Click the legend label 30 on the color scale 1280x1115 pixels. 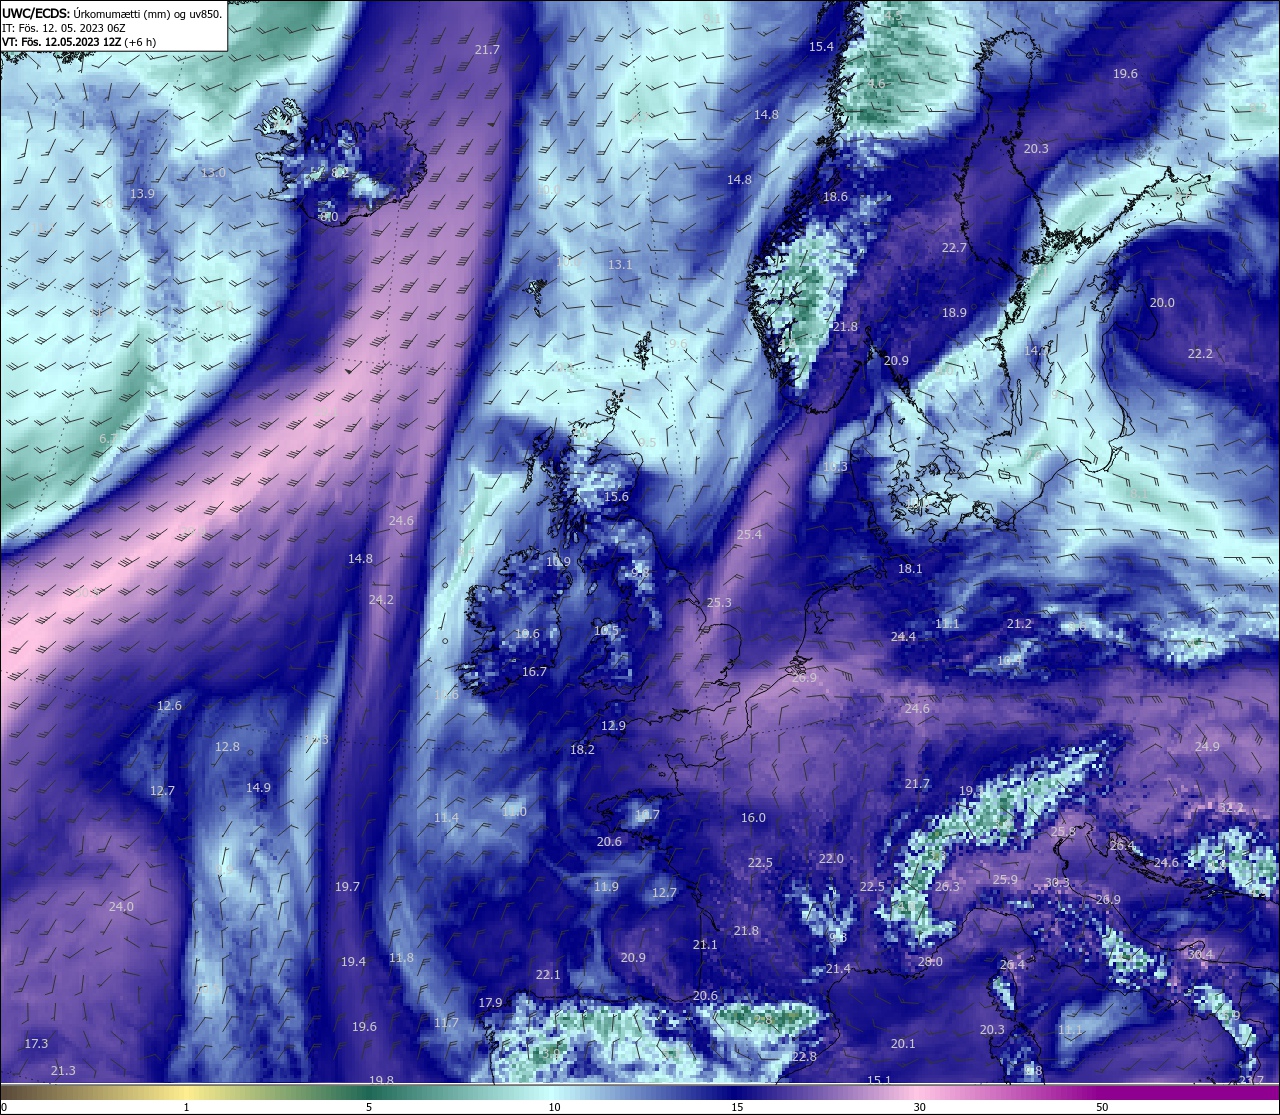[919, 1107]
